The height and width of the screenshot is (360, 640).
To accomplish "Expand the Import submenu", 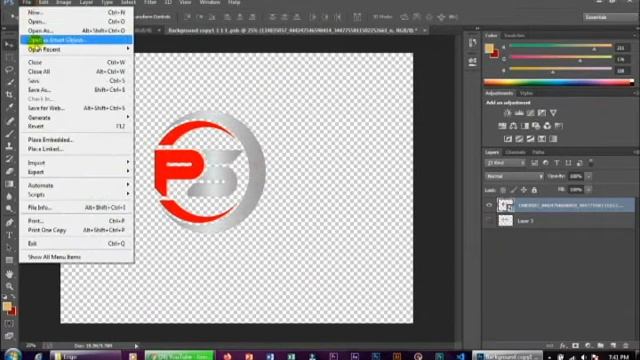I will 76,163.
